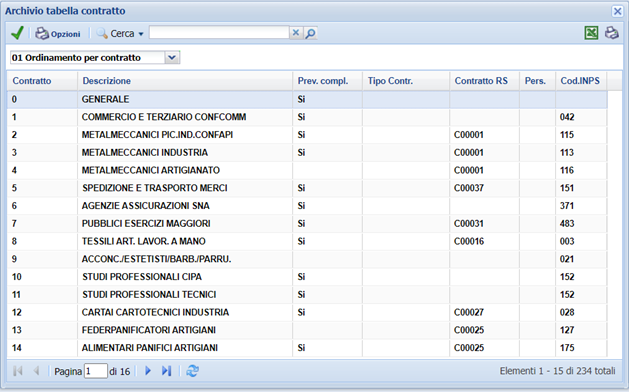
Task: Click Cod.INPS value 371
Action: pos(567,206)
